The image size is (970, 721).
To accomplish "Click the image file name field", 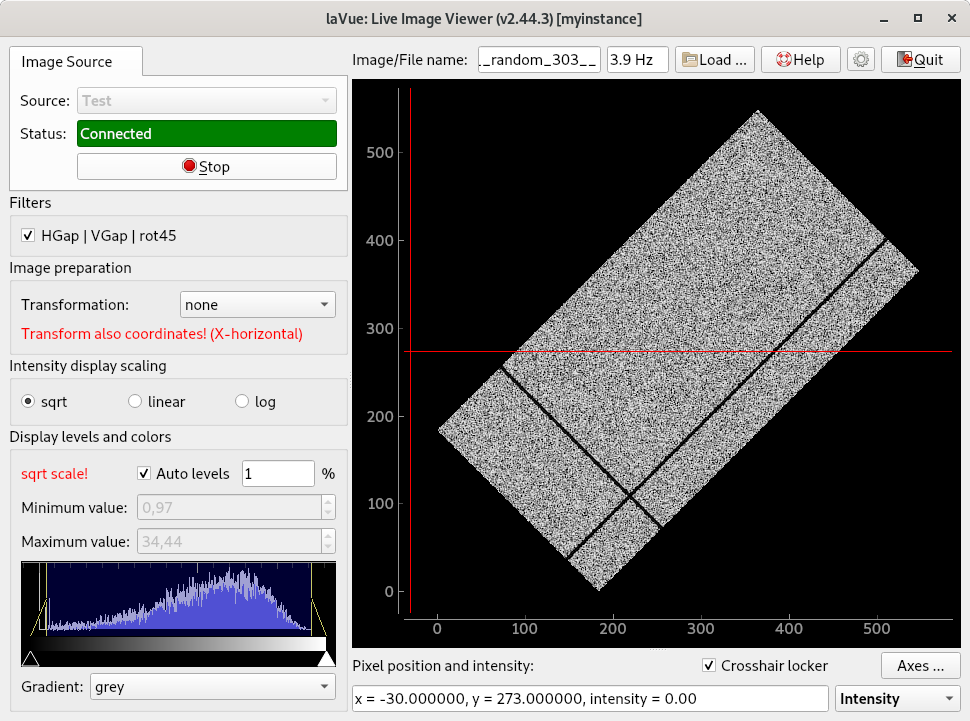I will point(539,60).
